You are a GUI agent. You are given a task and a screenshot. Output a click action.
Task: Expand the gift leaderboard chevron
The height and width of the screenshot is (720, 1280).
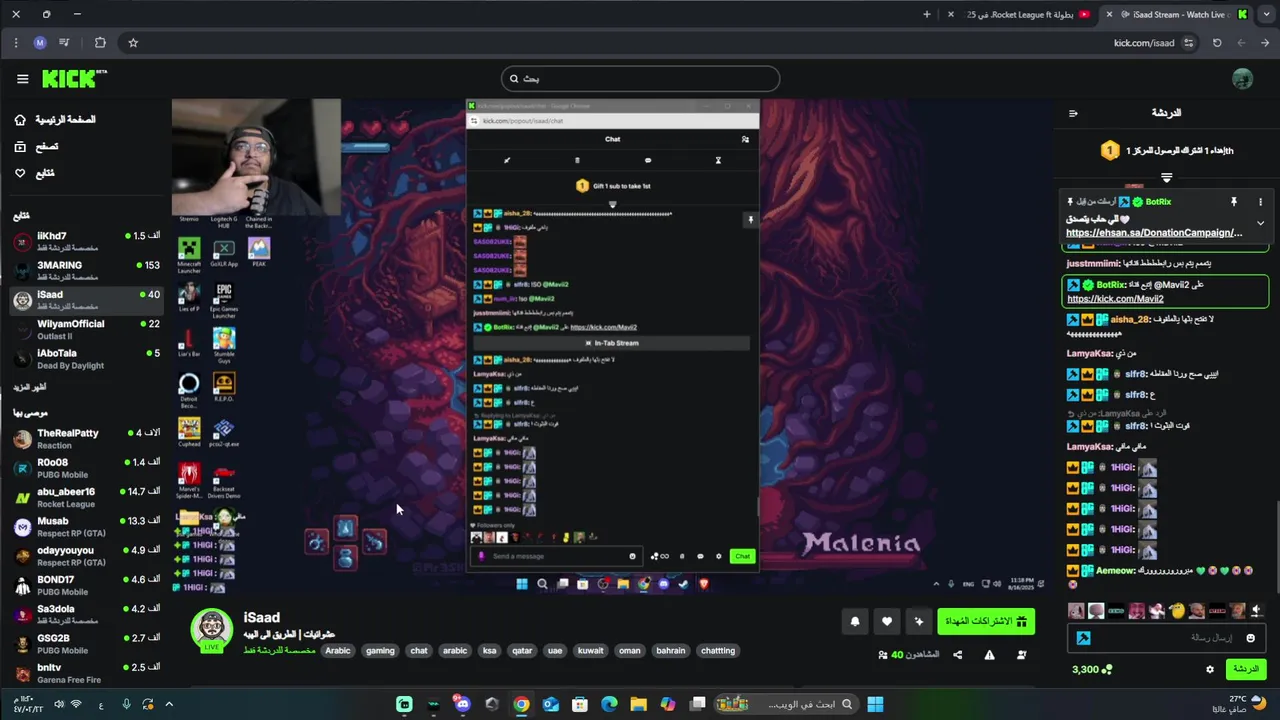coord(1166,177)
